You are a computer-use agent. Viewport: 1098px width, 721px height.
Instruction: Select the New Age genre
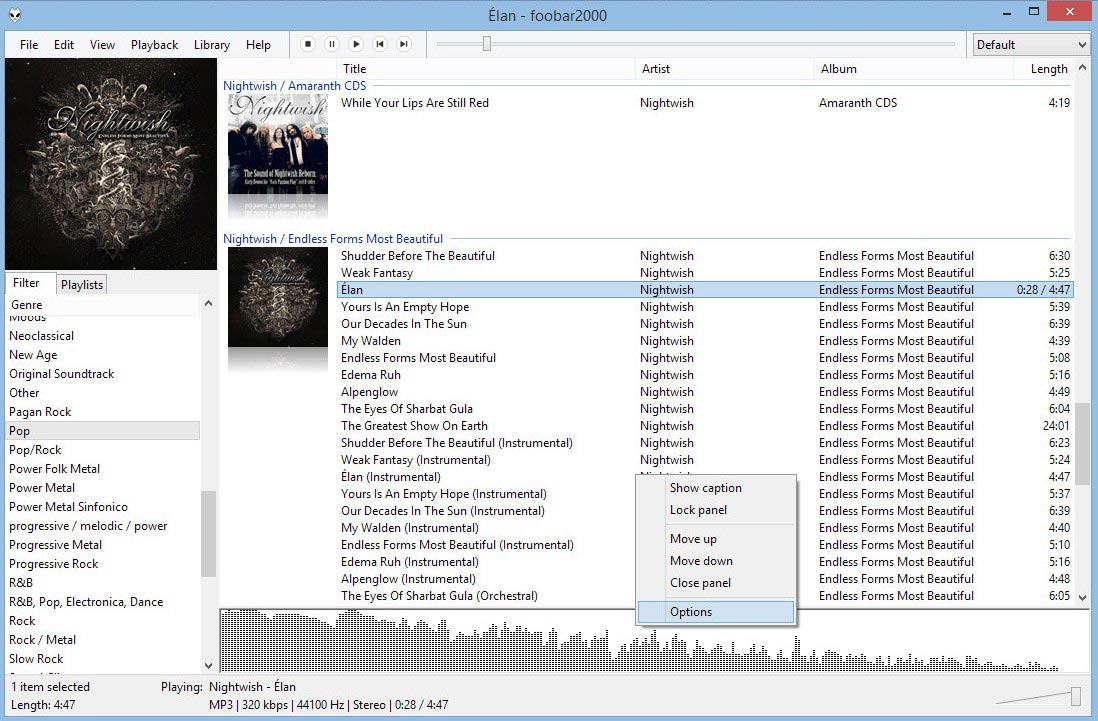pos(102,355)
